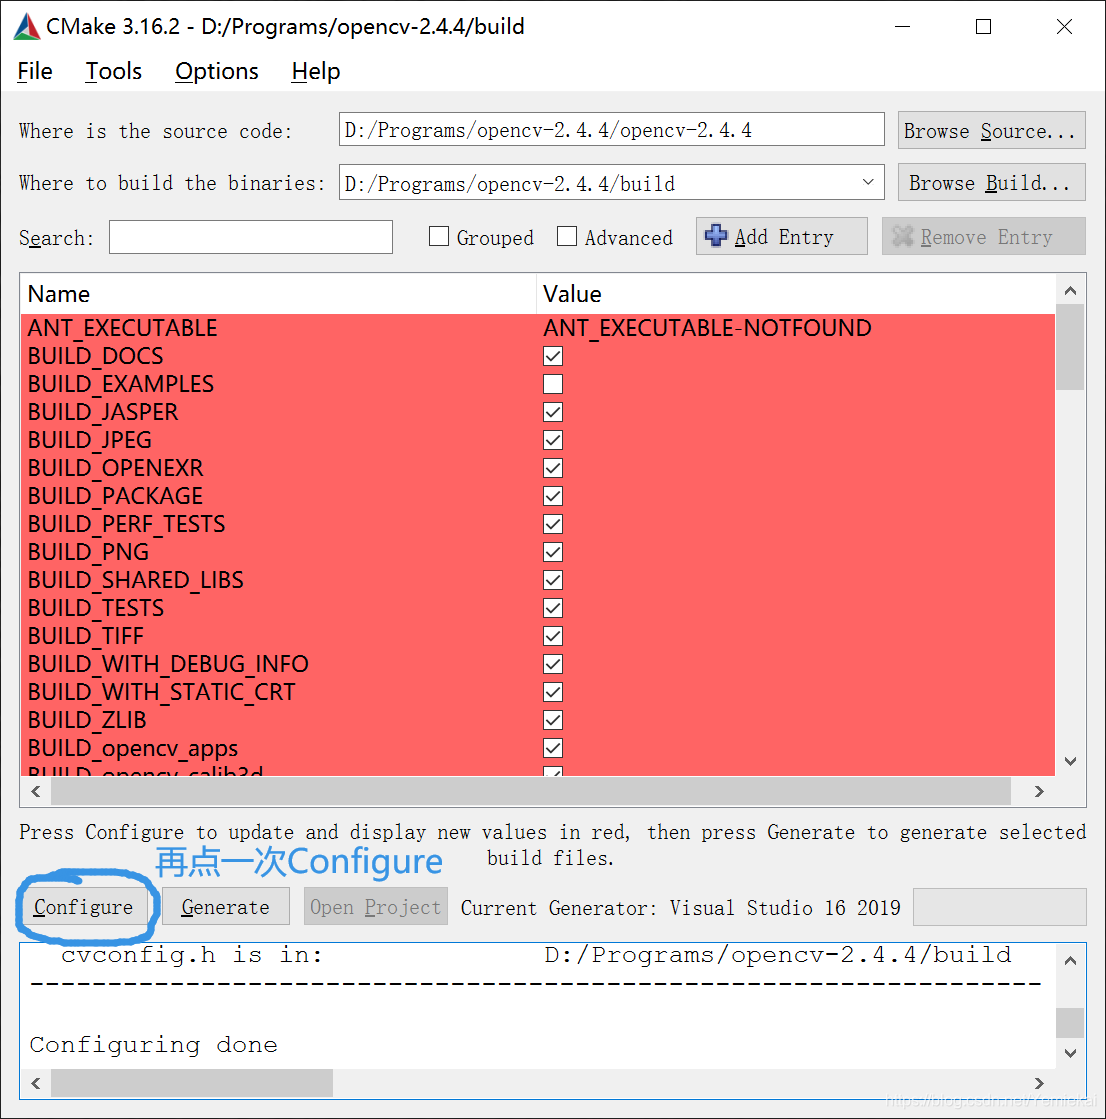Click the Value column header
The width and height of the screenshot is (1106, 1119).
click(795, 294)
